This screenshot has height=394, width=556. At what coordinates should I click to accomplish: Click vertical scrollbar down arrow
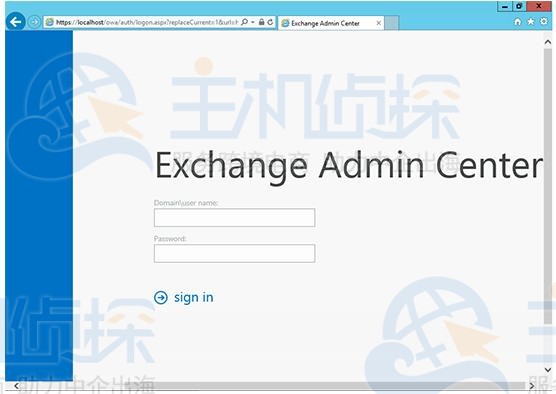pos(548,370)
